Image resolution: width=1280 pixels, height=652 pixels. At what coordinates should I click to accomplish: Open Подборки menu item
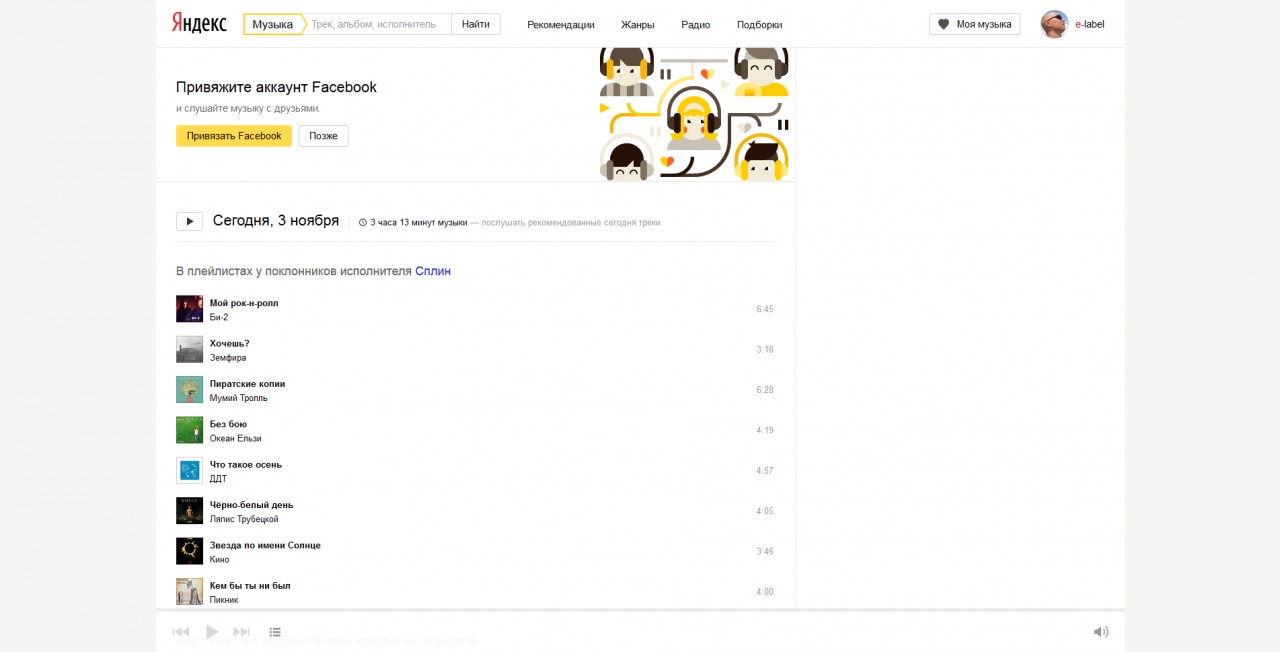760,25
